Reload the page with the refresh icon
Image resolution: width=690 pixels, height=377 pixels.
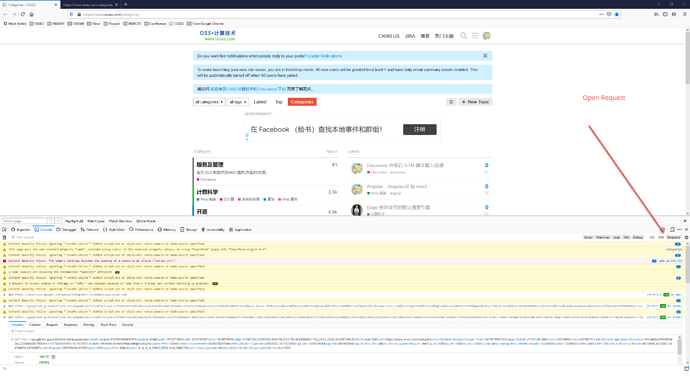(22, 14)
